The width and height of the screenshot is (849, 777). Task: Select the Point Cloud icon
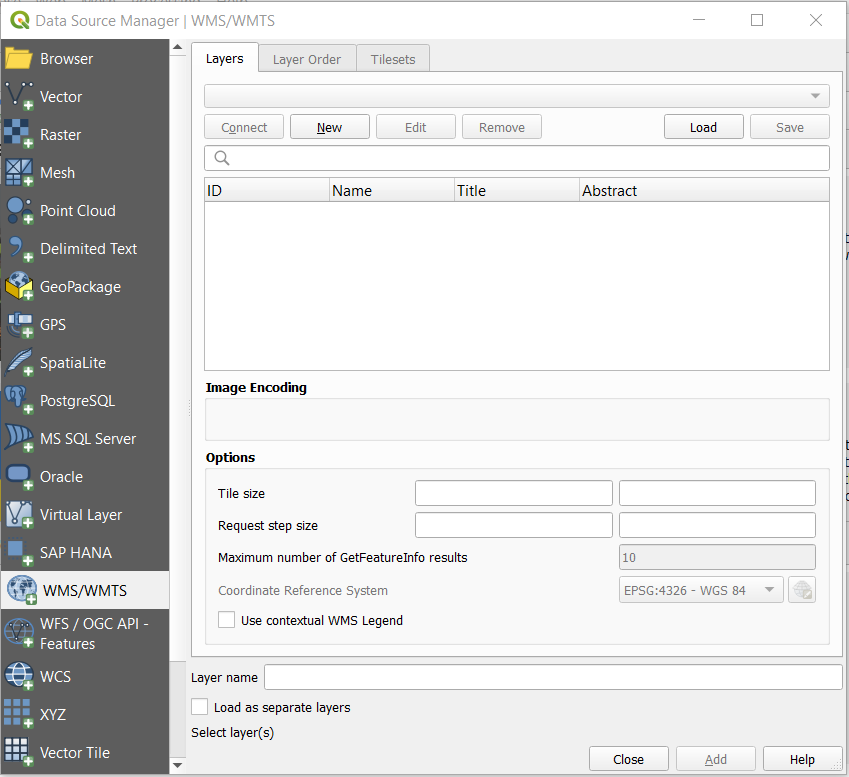19,211
